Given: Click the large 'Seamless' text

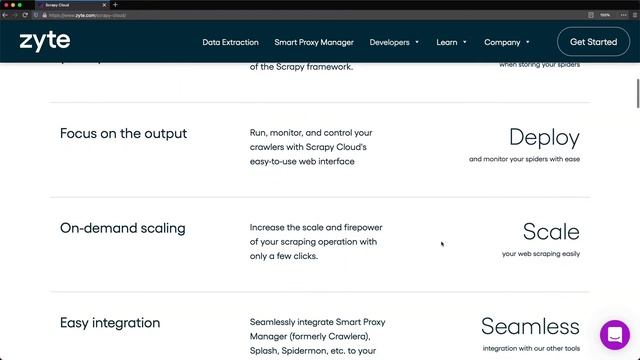Looking at the screenshot, I should pyautogui.click(x=530, y=327).
